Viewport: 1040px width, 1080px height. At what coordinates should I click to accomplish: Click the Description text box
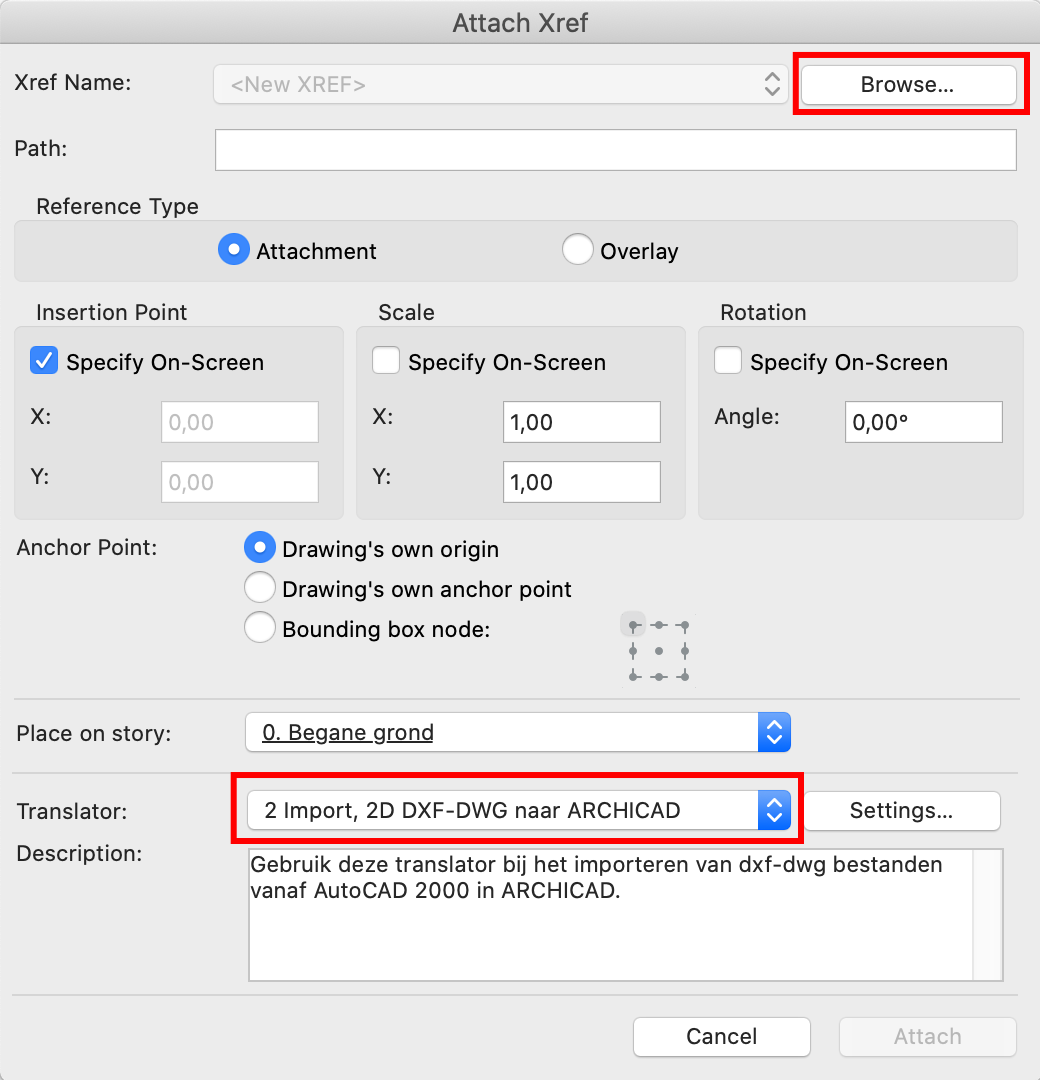pos(611,915)
